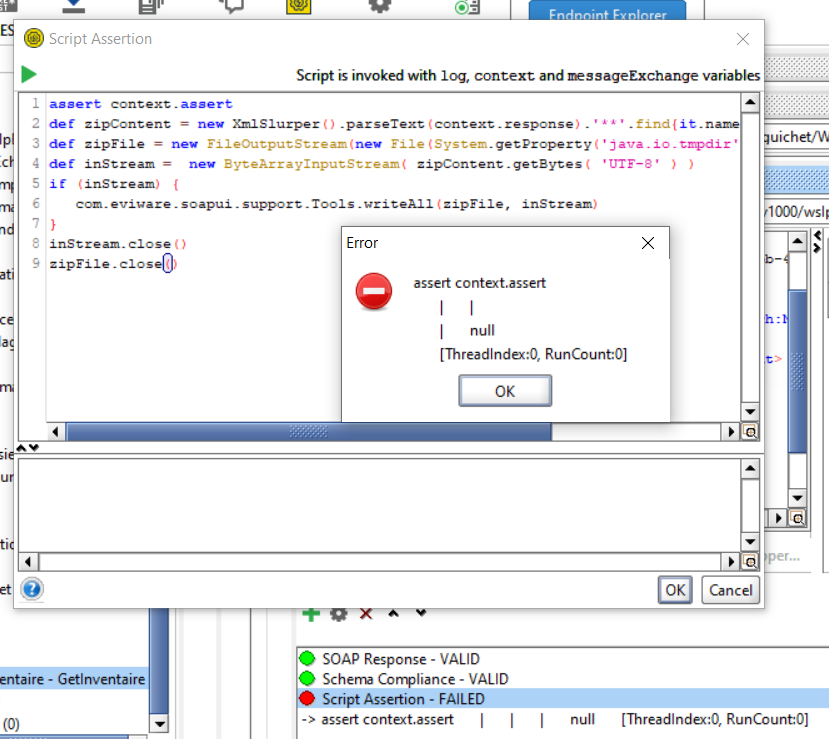Move the selected assertion down with the down arrow
This screenshot has height=739, width=829.
pos(420,613)
